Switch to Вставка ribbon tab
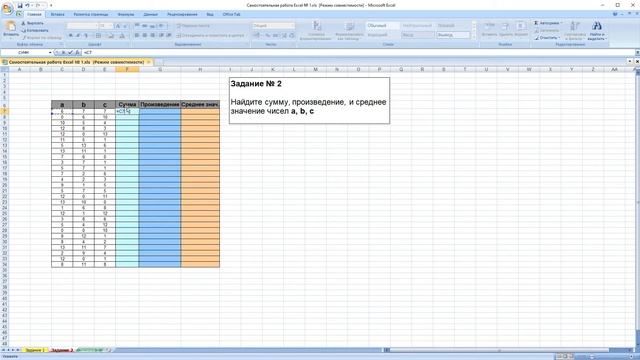 (58, 14)
